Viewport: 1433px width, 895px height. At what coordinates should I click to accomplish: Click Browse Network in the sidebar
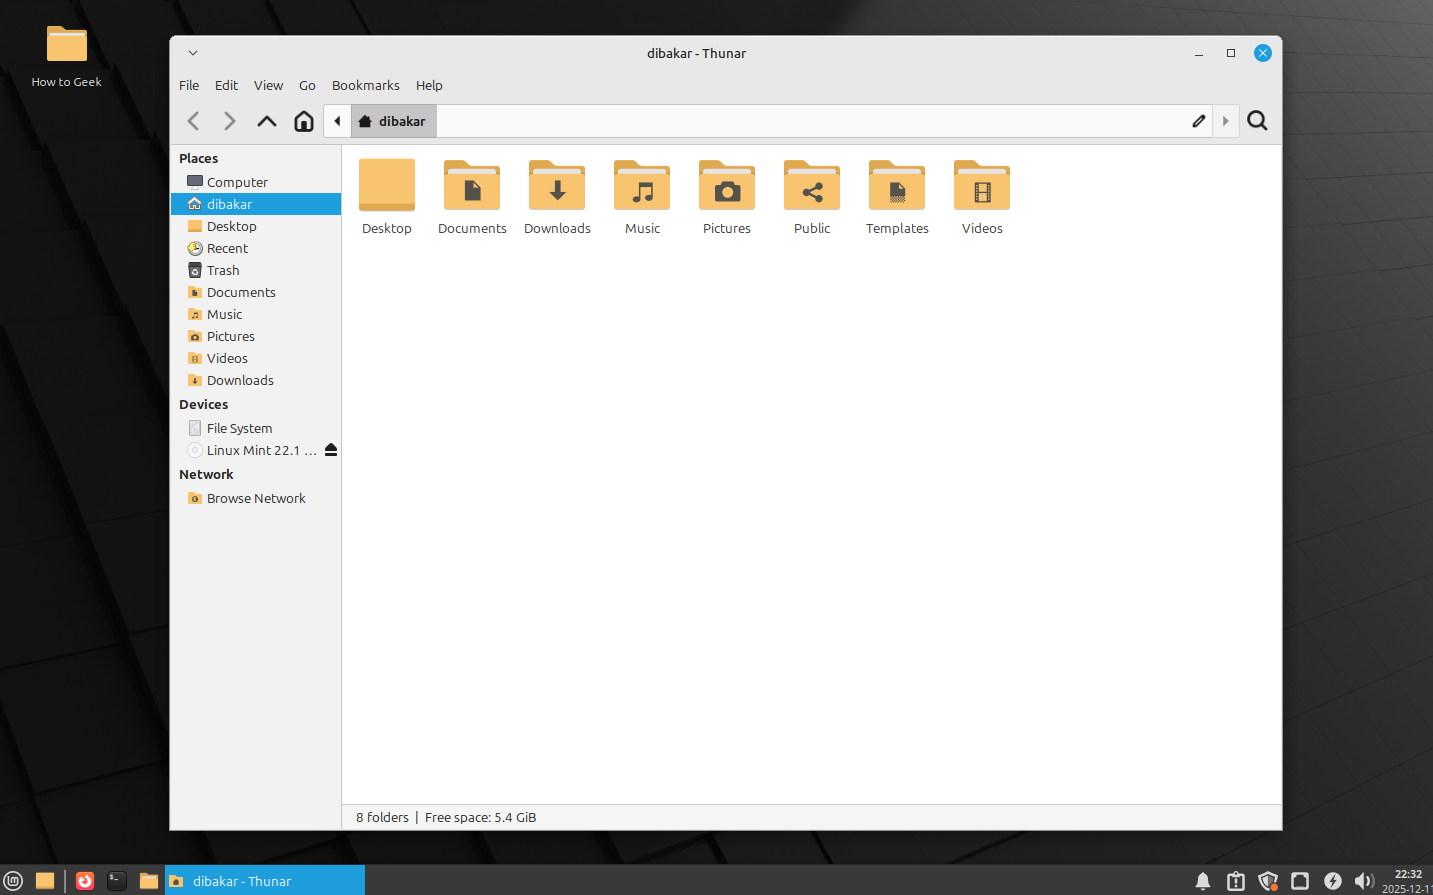tap(256, 498)
